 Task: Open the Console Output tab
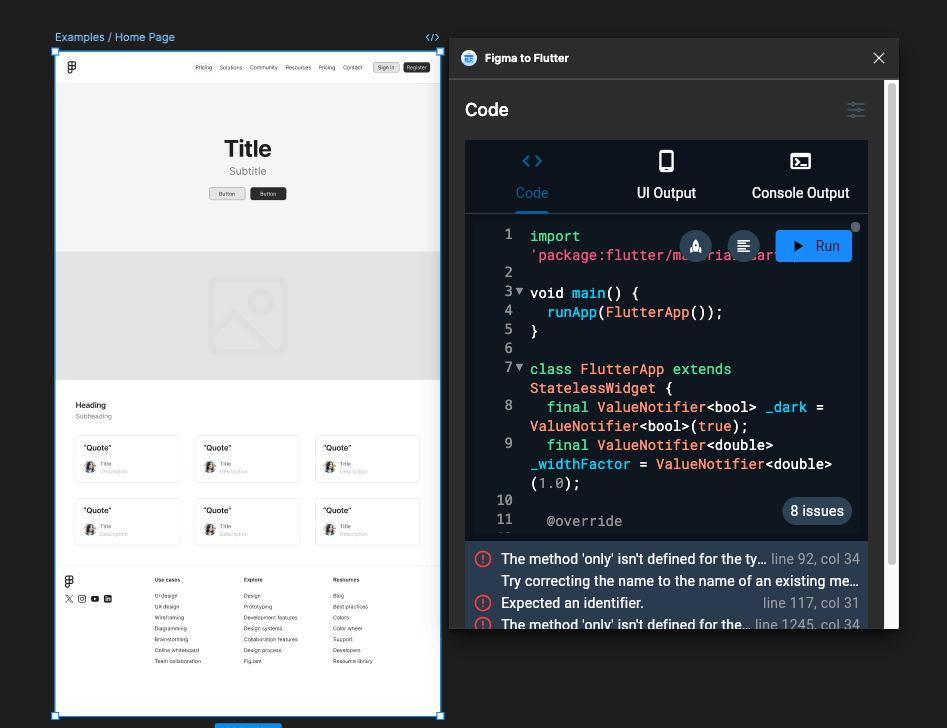pos(800,177)
